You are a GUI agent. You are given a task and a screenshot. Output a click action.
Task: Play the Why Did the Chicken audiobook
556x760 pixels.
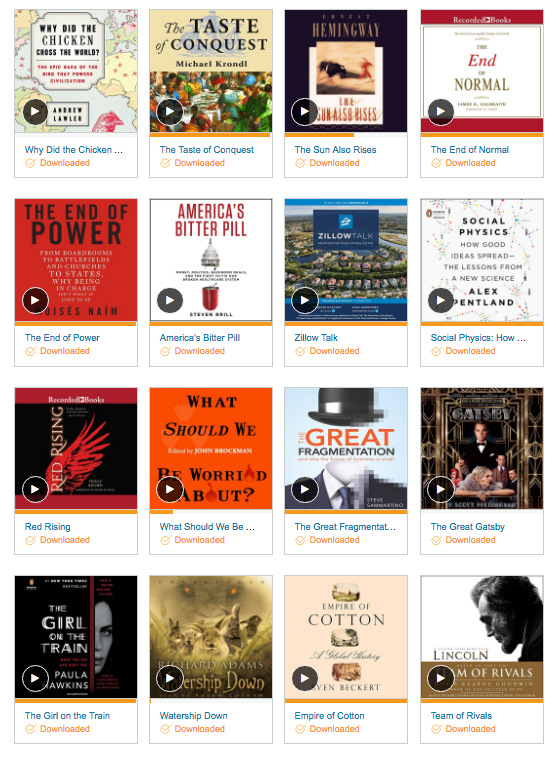point(35,111)
